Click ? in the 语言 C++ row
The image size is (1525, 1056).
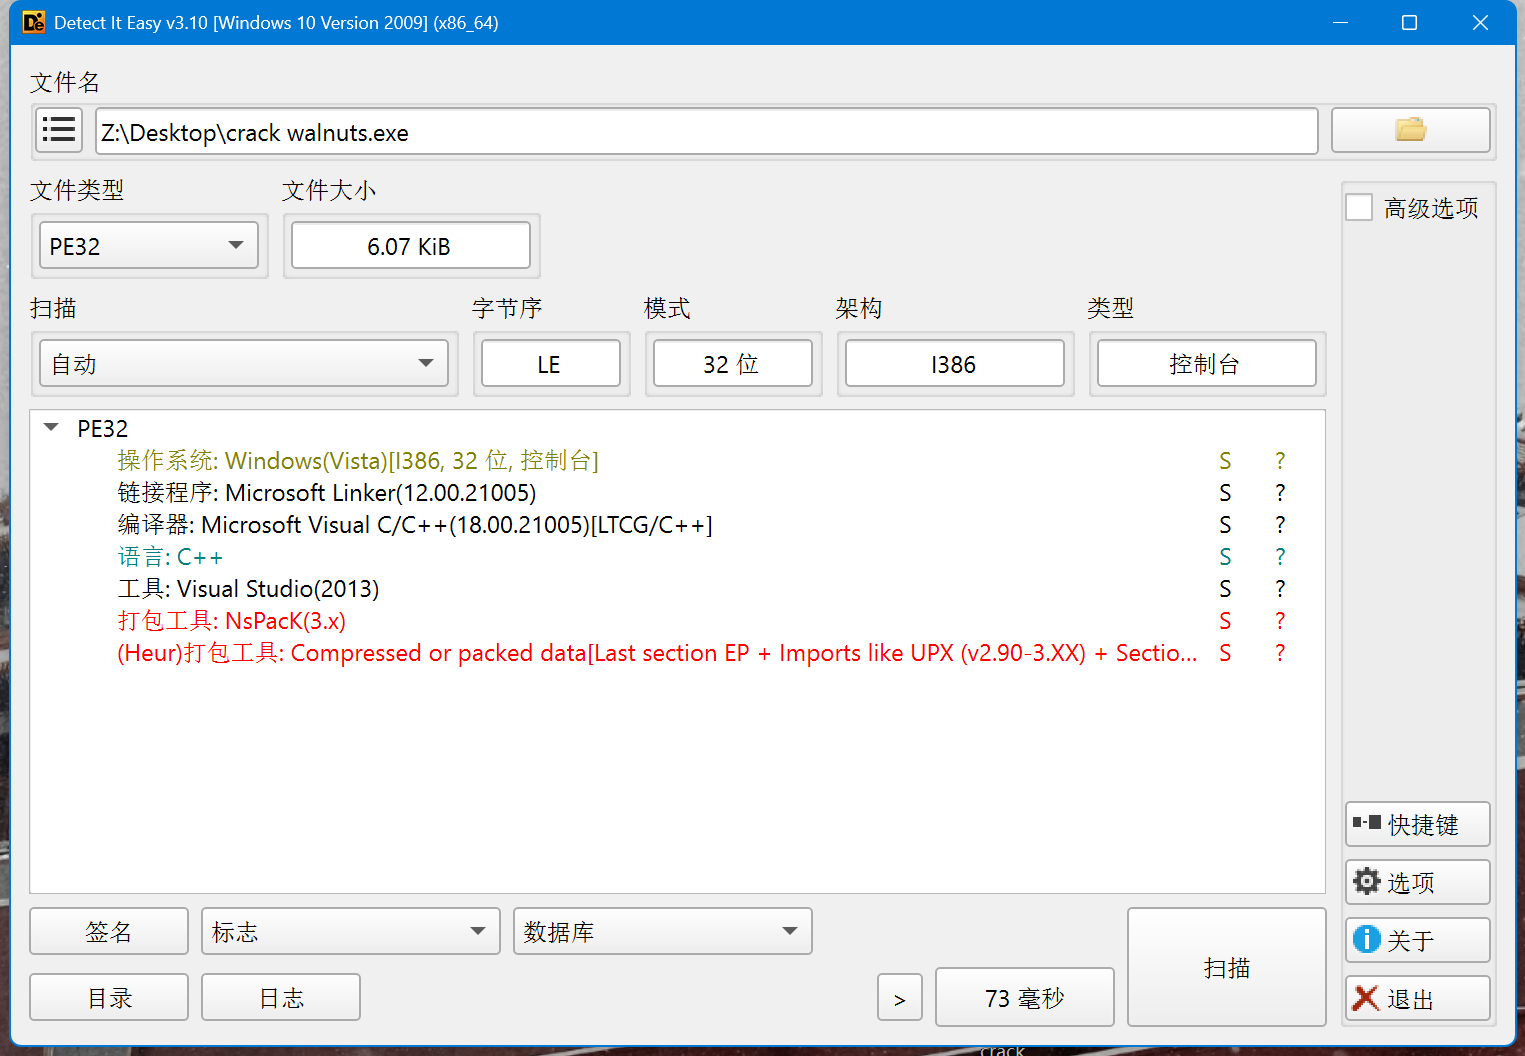1280,557
